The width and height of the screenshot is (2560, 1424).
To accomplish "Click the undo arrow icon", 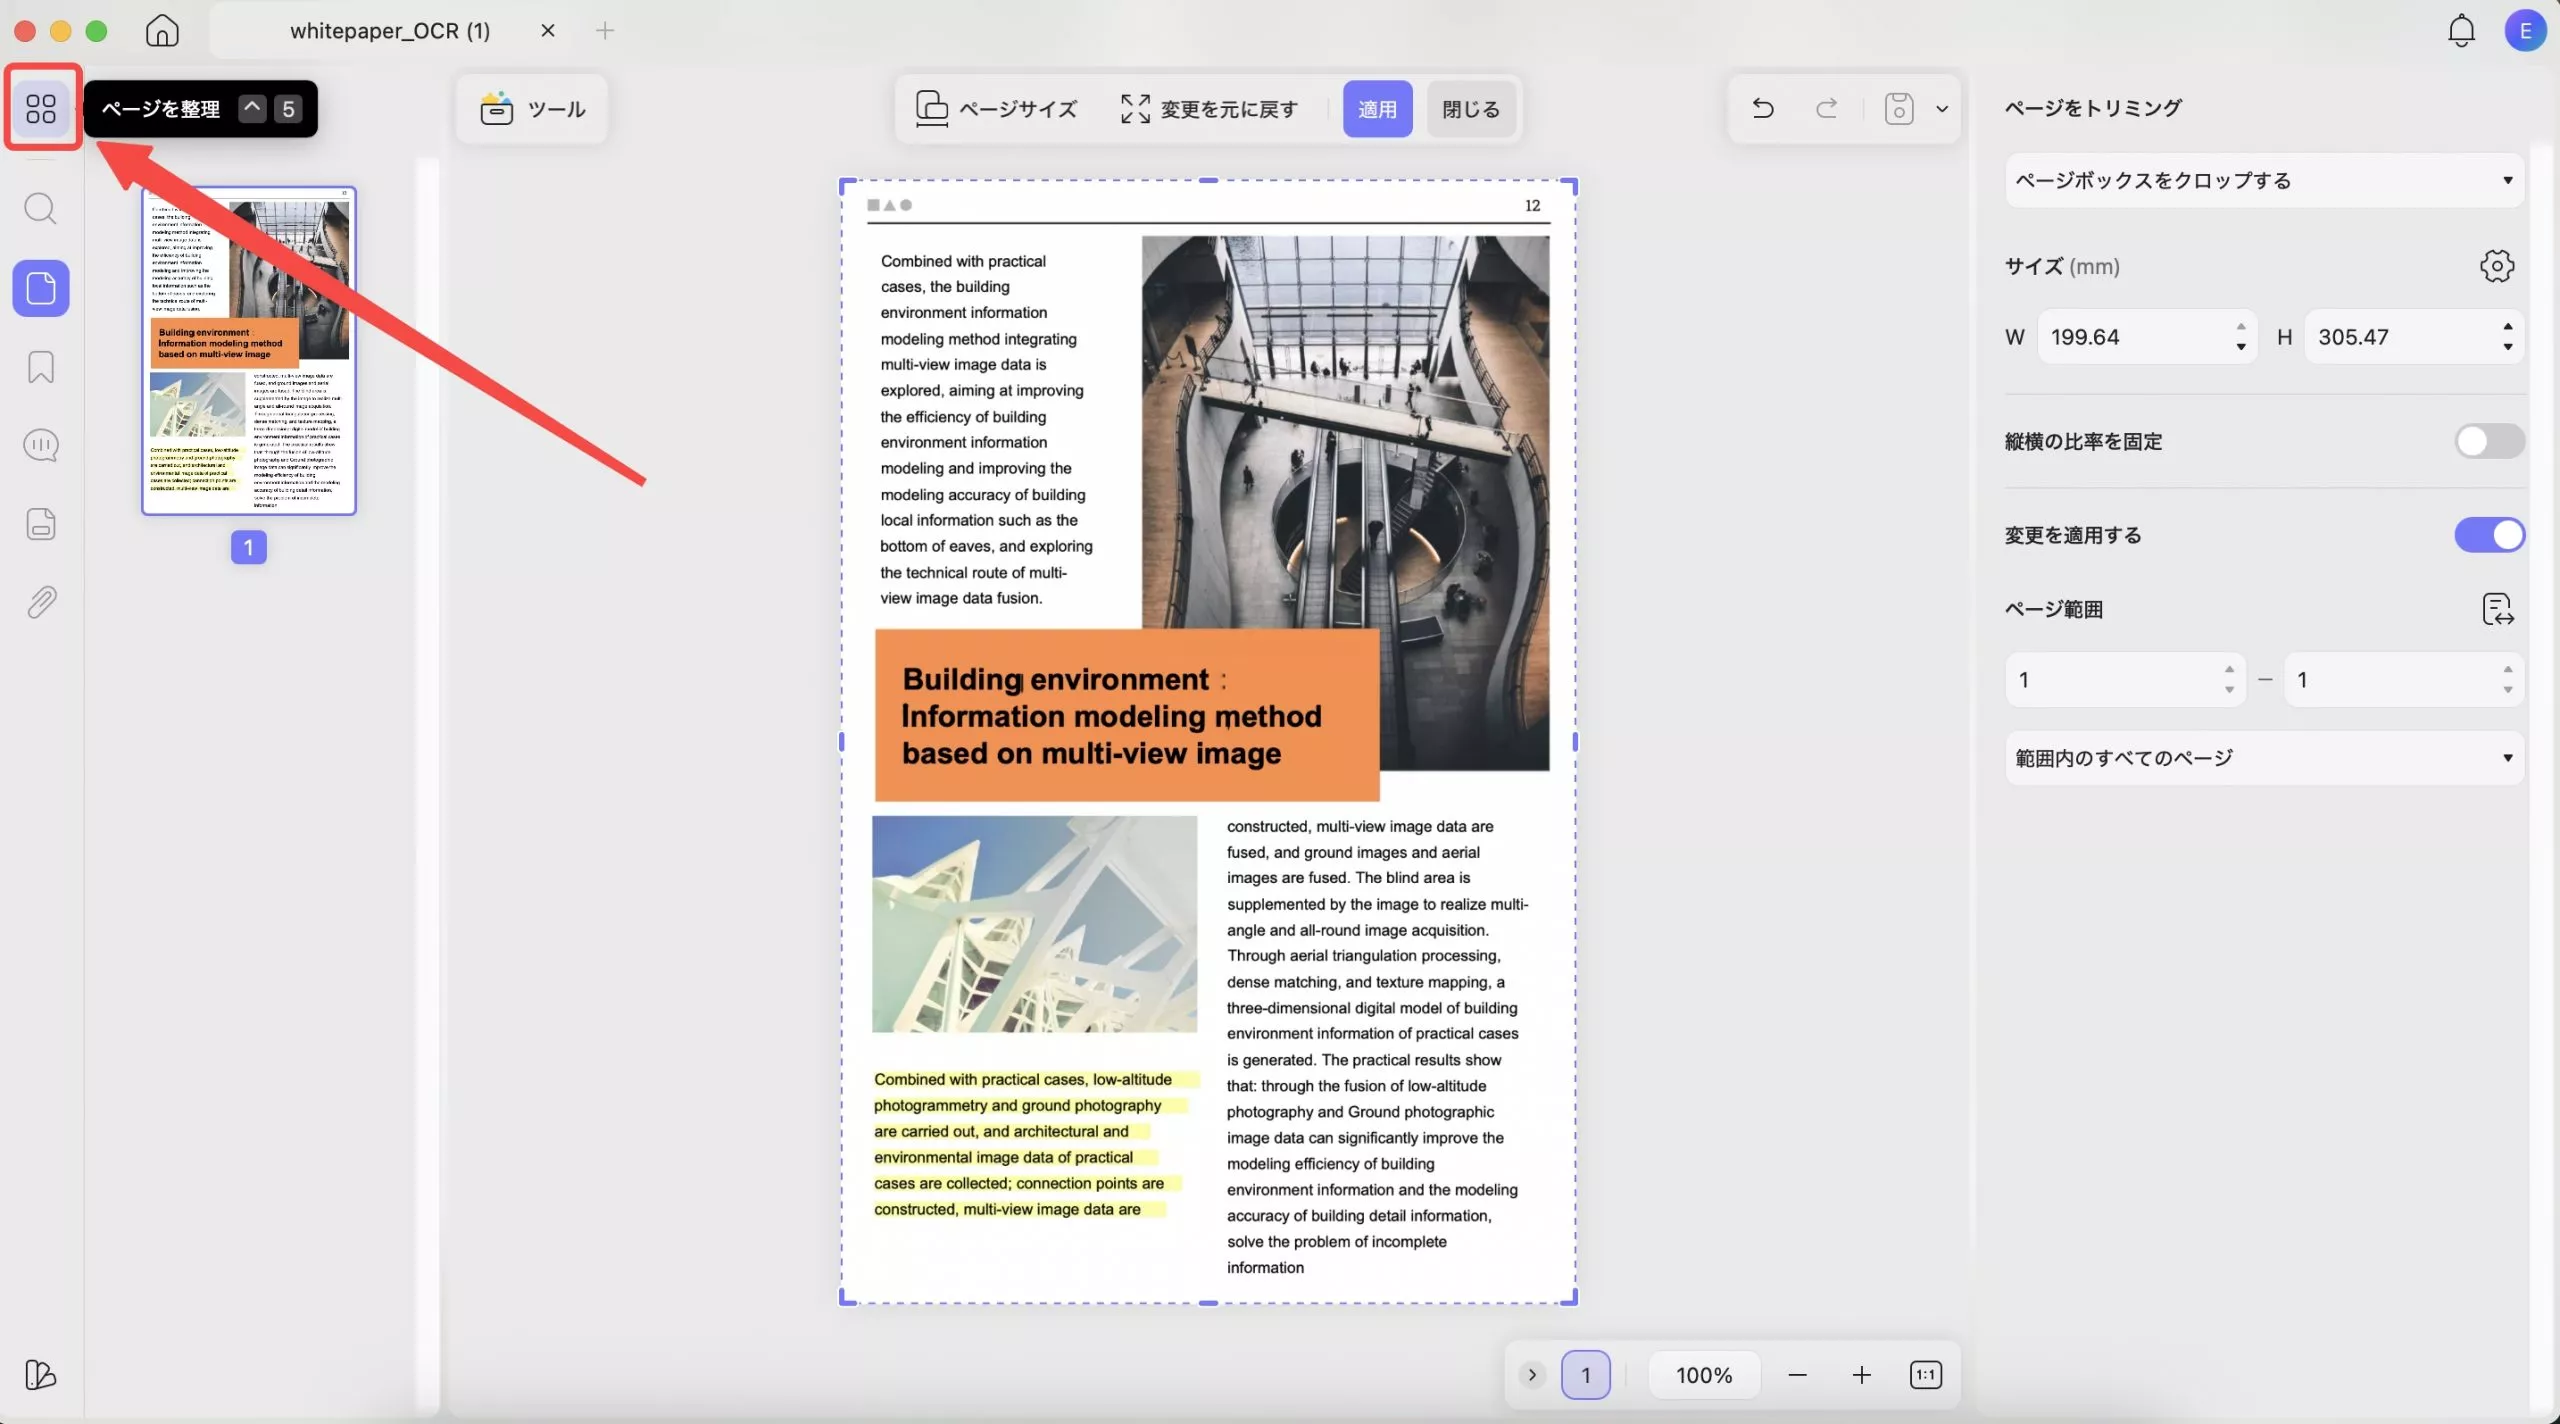I will [x=1763, y=108].
